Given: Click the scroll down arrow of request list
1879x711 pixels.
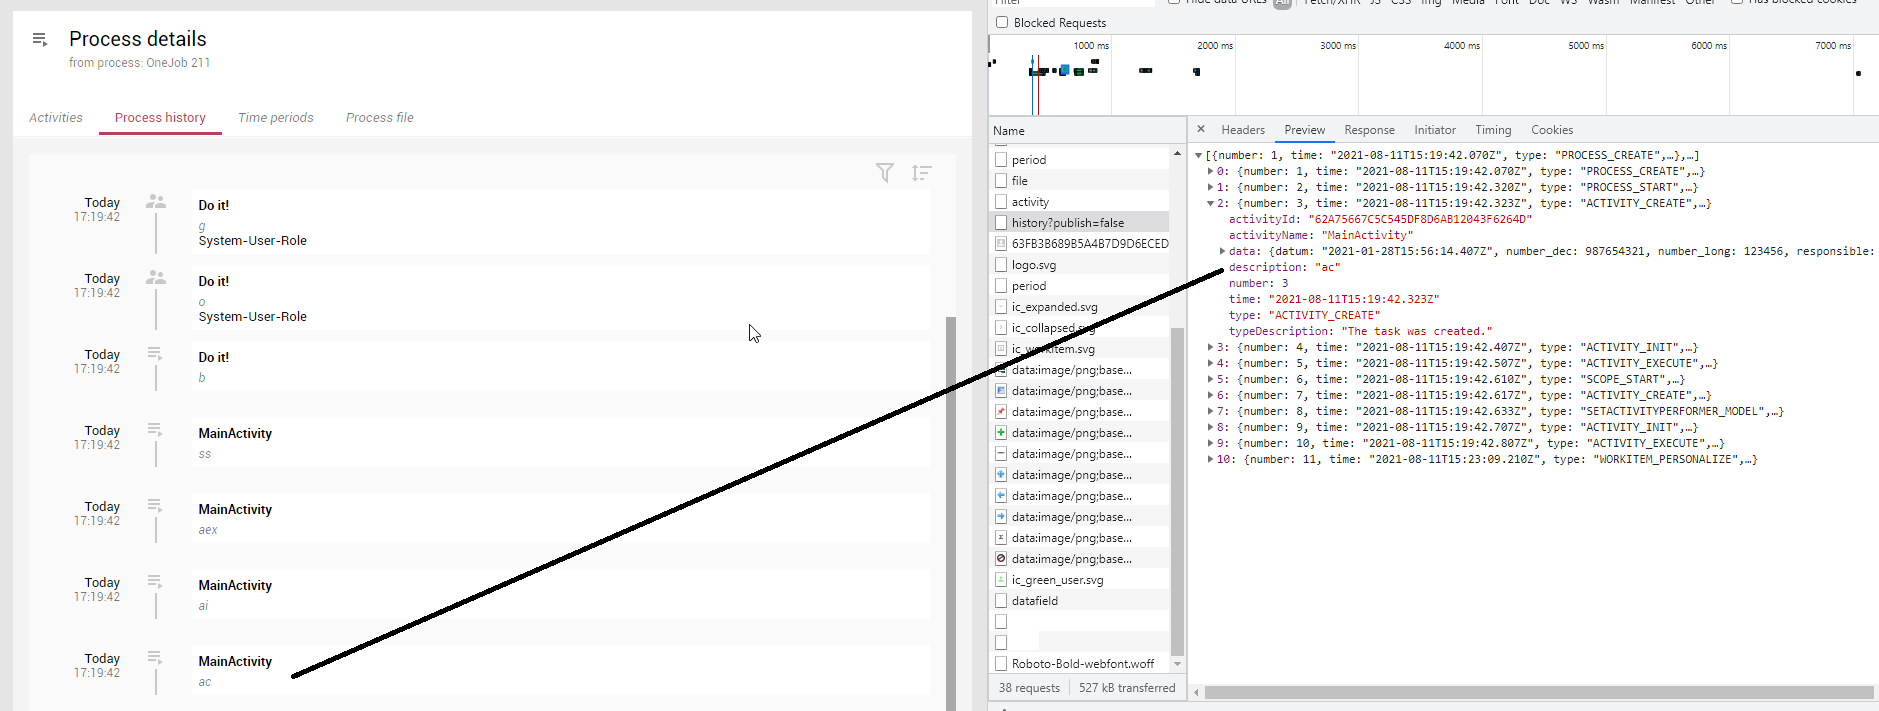Looking at the screenshot, I should click(1177, 664).
